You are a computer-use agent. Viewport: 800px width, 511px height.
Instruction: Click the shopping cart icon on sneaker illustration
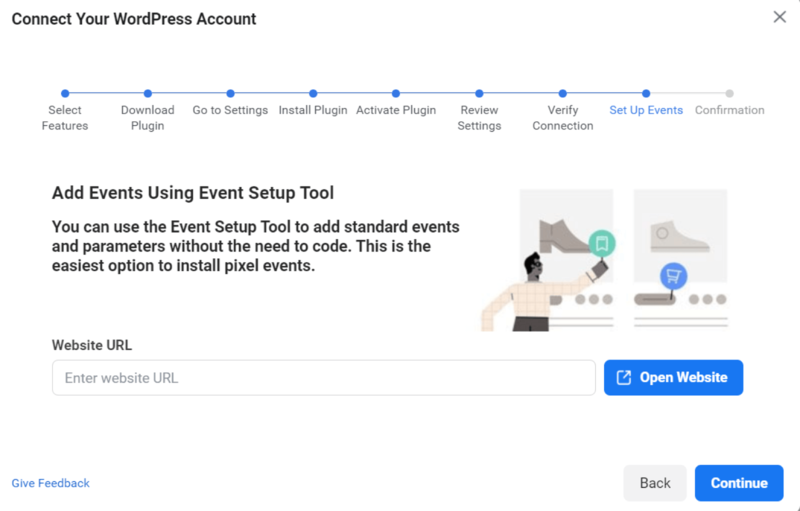point(672,275)
